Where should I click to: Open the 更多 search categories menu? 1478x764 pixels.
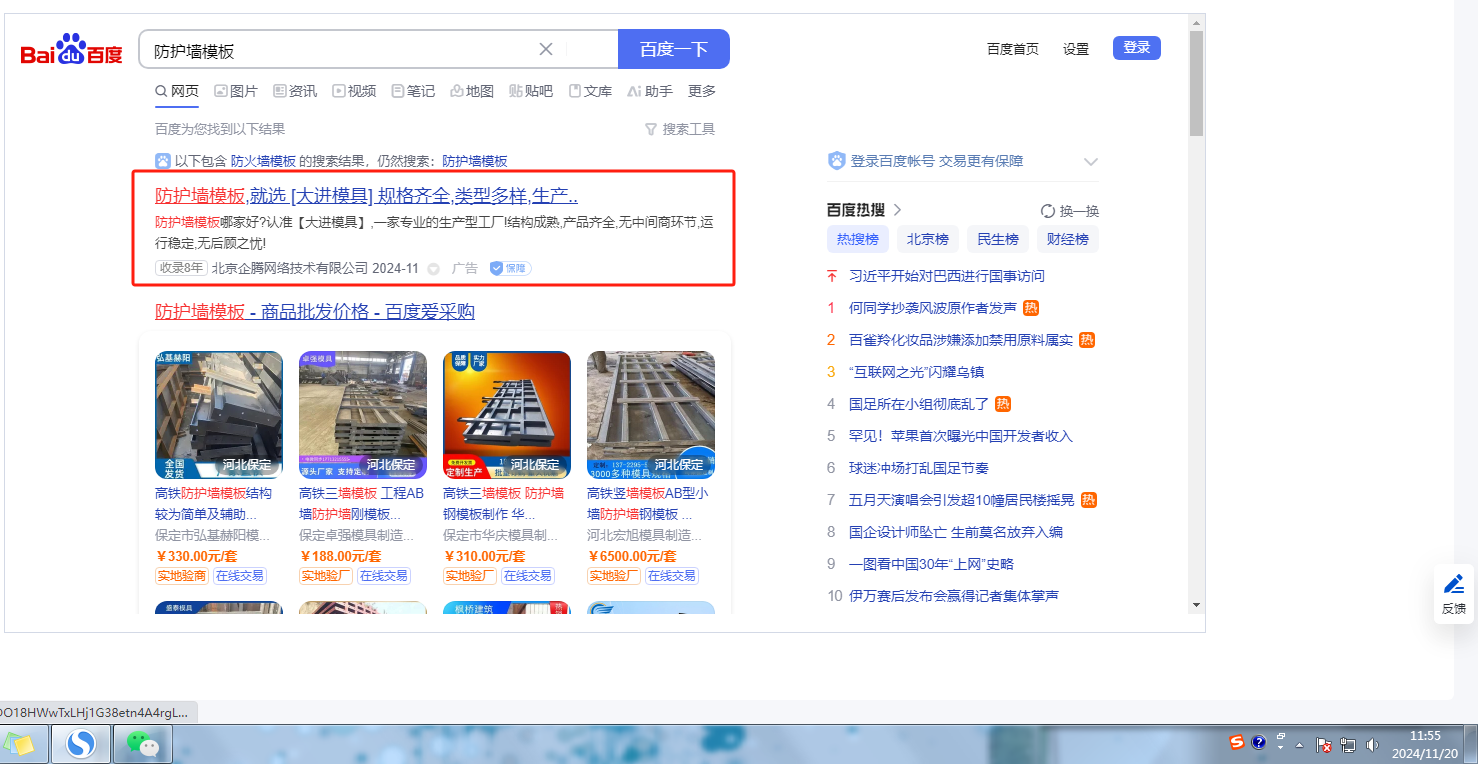(x=702, y=91)
